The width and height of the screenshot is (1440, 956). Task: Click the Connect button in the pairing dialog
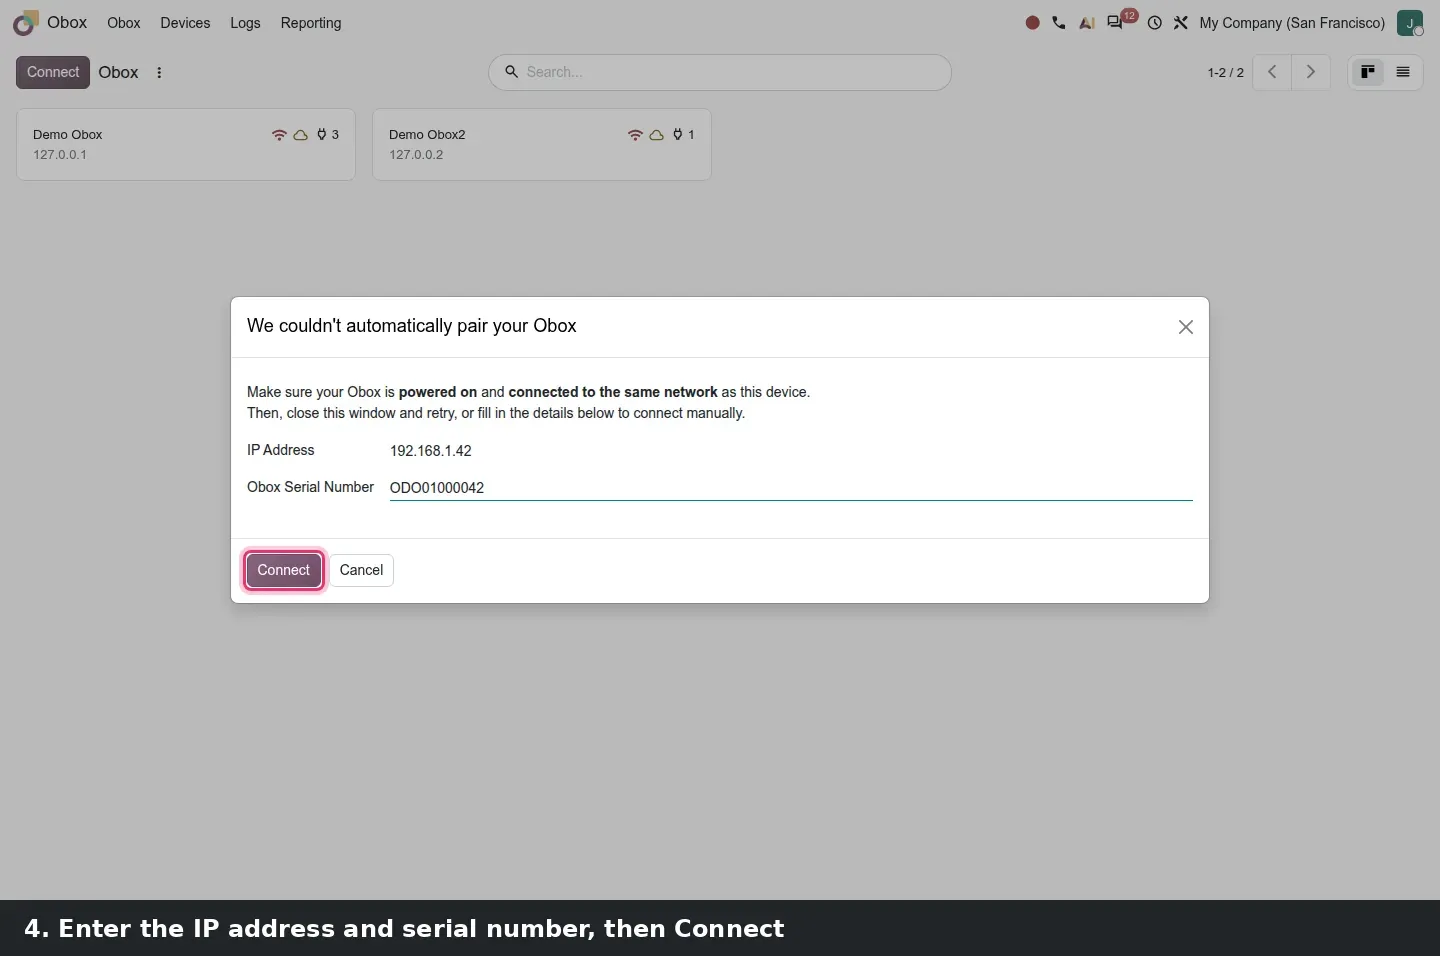pyautogui.click(x=284, y=570)
